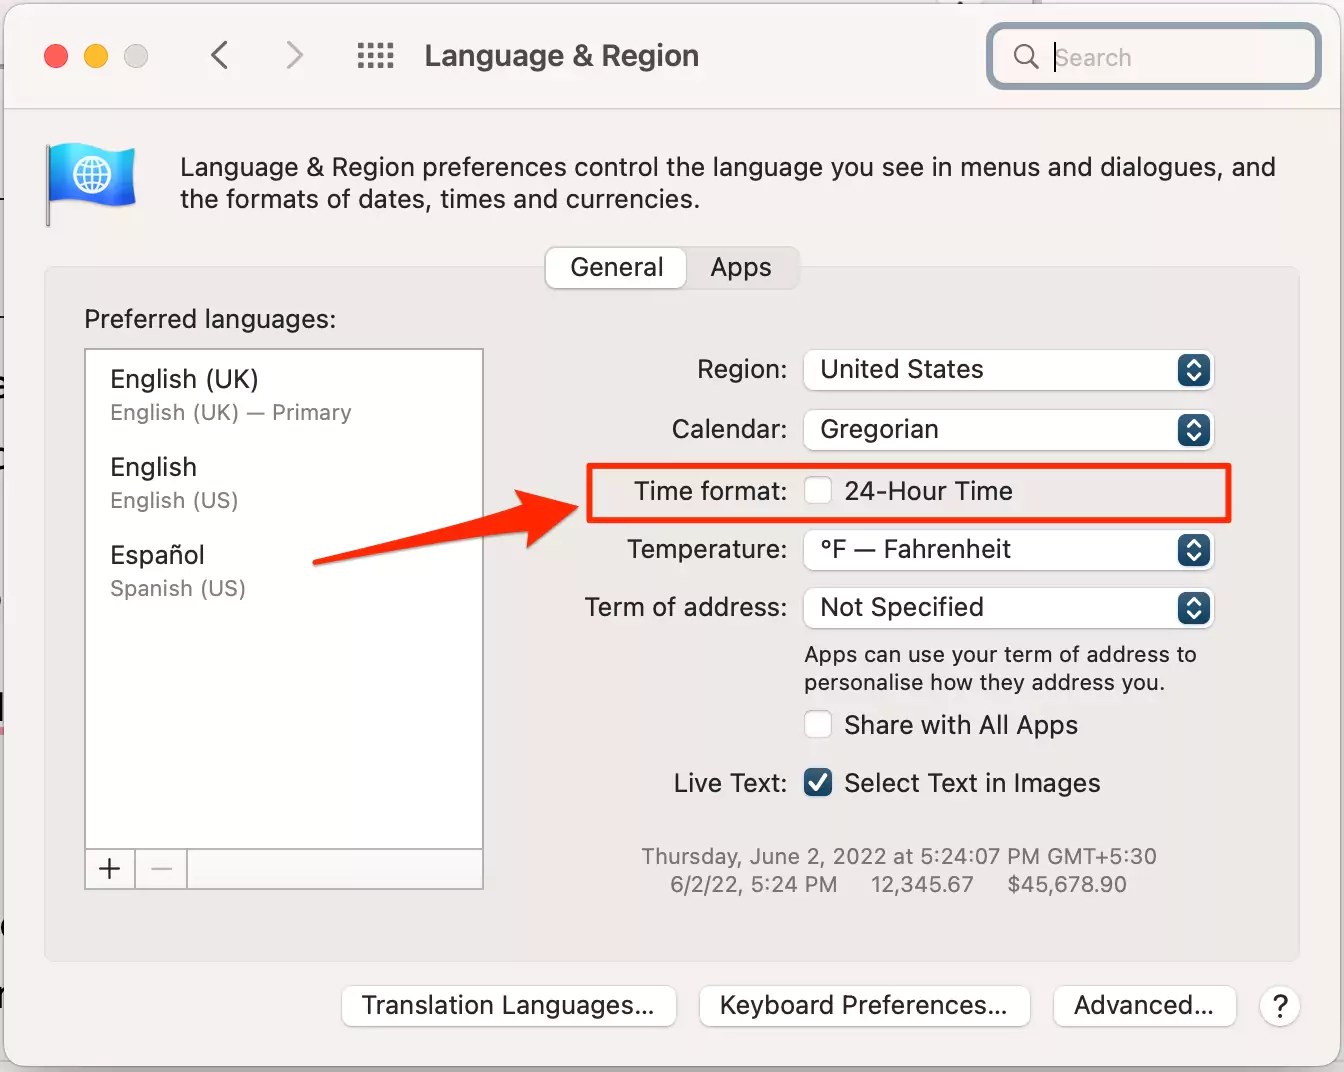Close the Language & Region window
The image size is (1344, 1072).
pos(56,56)
